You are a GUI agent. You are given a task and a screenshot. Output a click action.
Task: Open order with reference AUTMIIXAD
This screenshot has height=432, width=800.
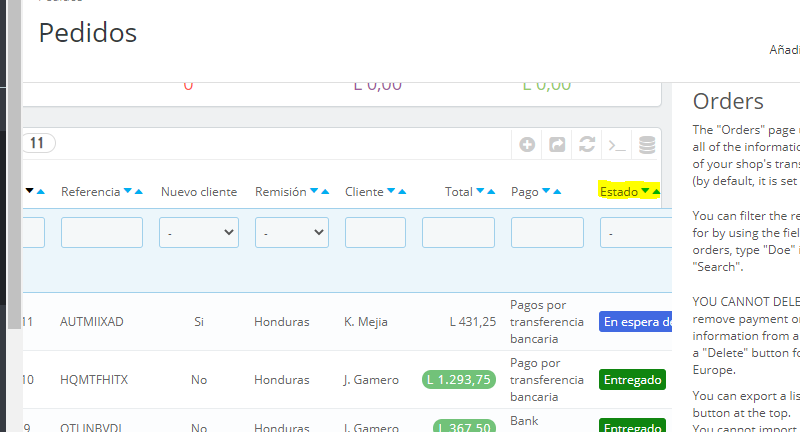coord(92,322)
